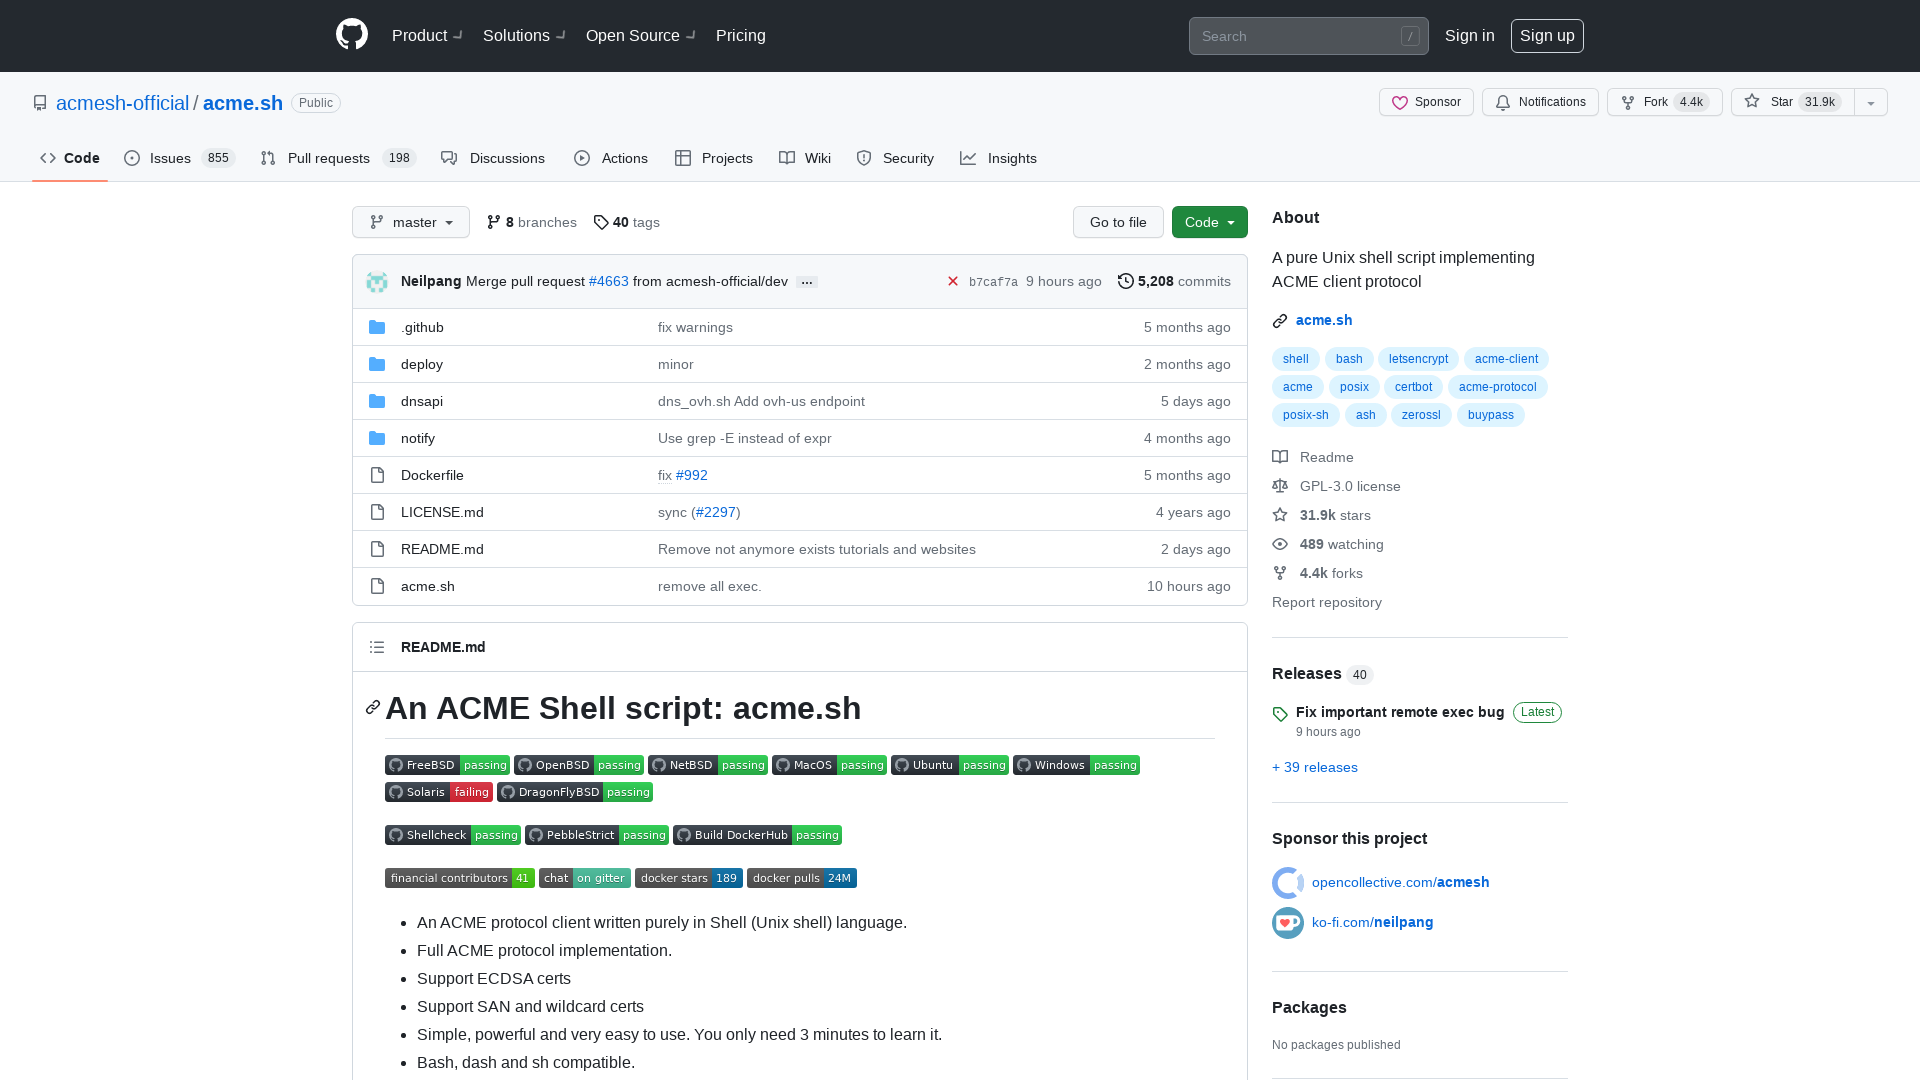Open the Pricing link
This screenshot has height=1080, width=1920.
click(741, 36)
